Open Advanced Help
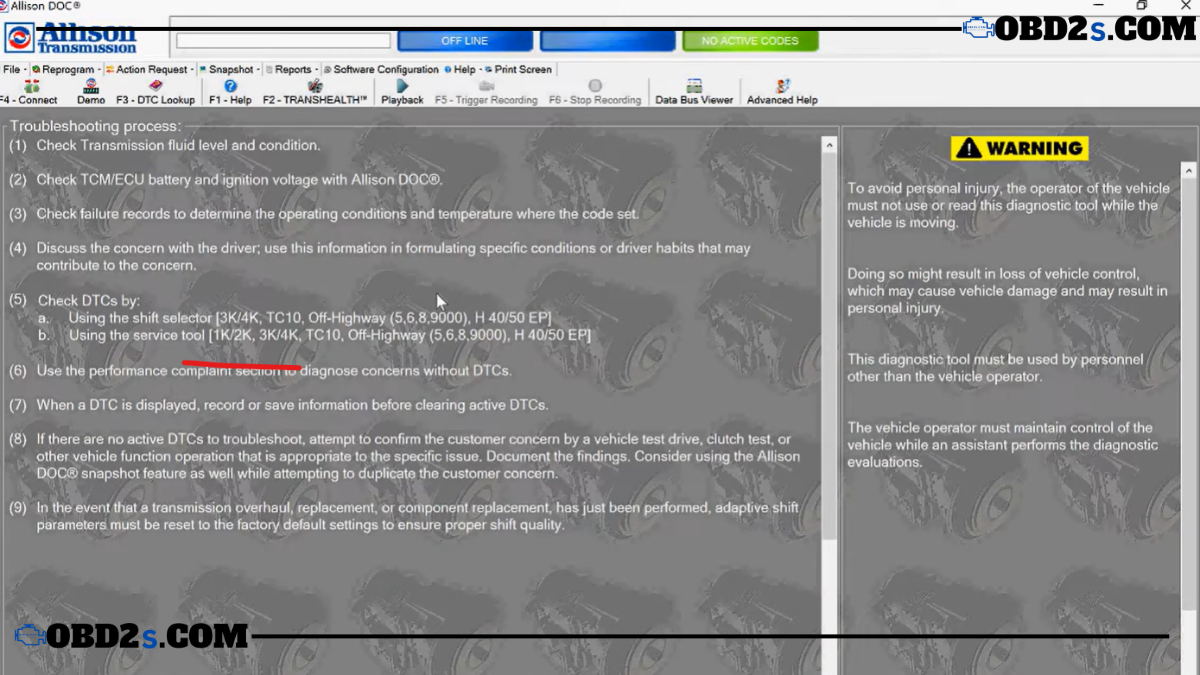1200x675 pixels. click(782, 92)
